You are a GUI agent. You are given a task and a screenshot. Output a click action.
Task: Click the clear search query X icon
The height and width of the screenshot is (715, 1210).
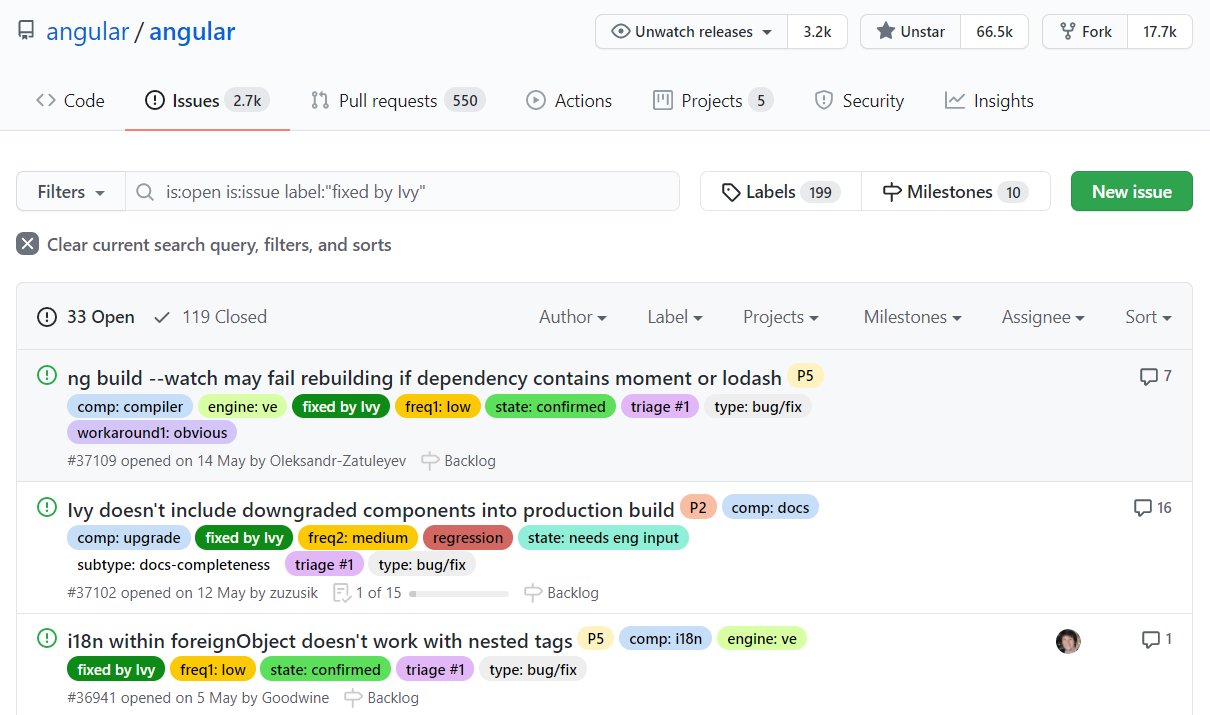click(27, 244)
